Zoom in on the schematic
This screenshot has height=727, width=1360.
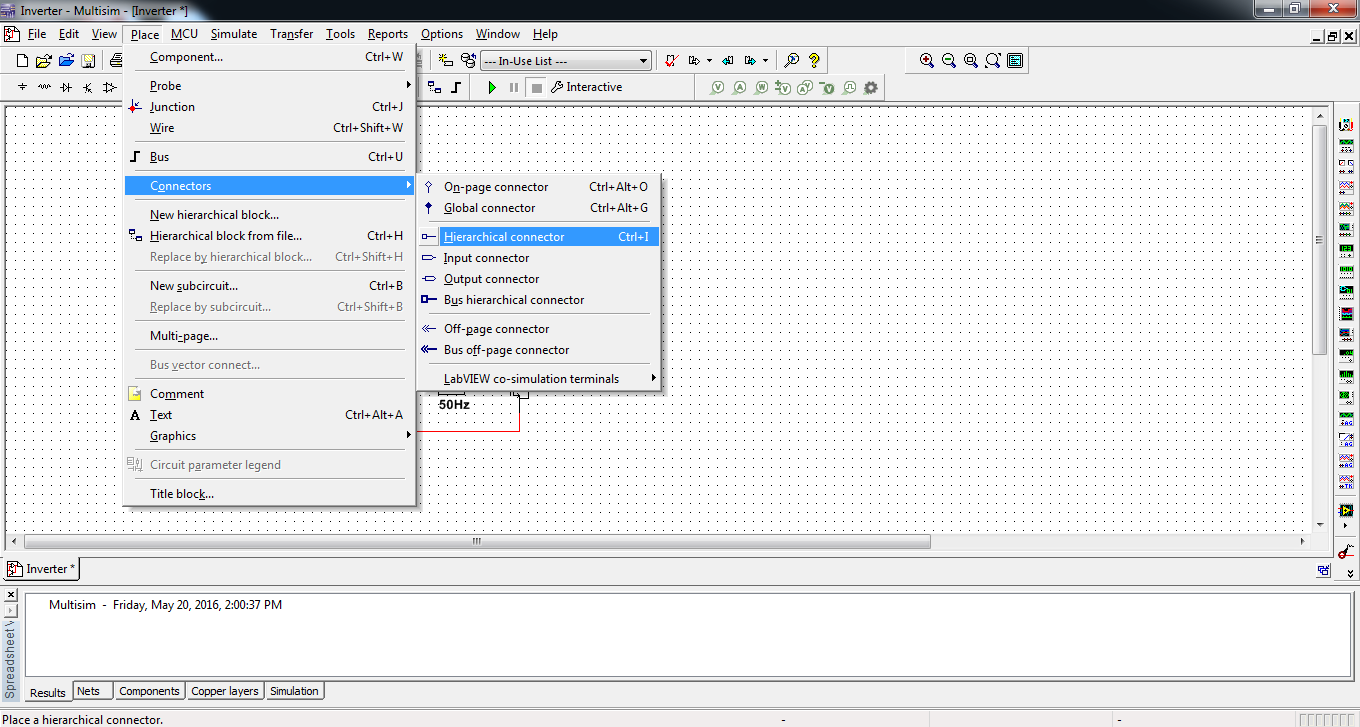pos(927,61)
